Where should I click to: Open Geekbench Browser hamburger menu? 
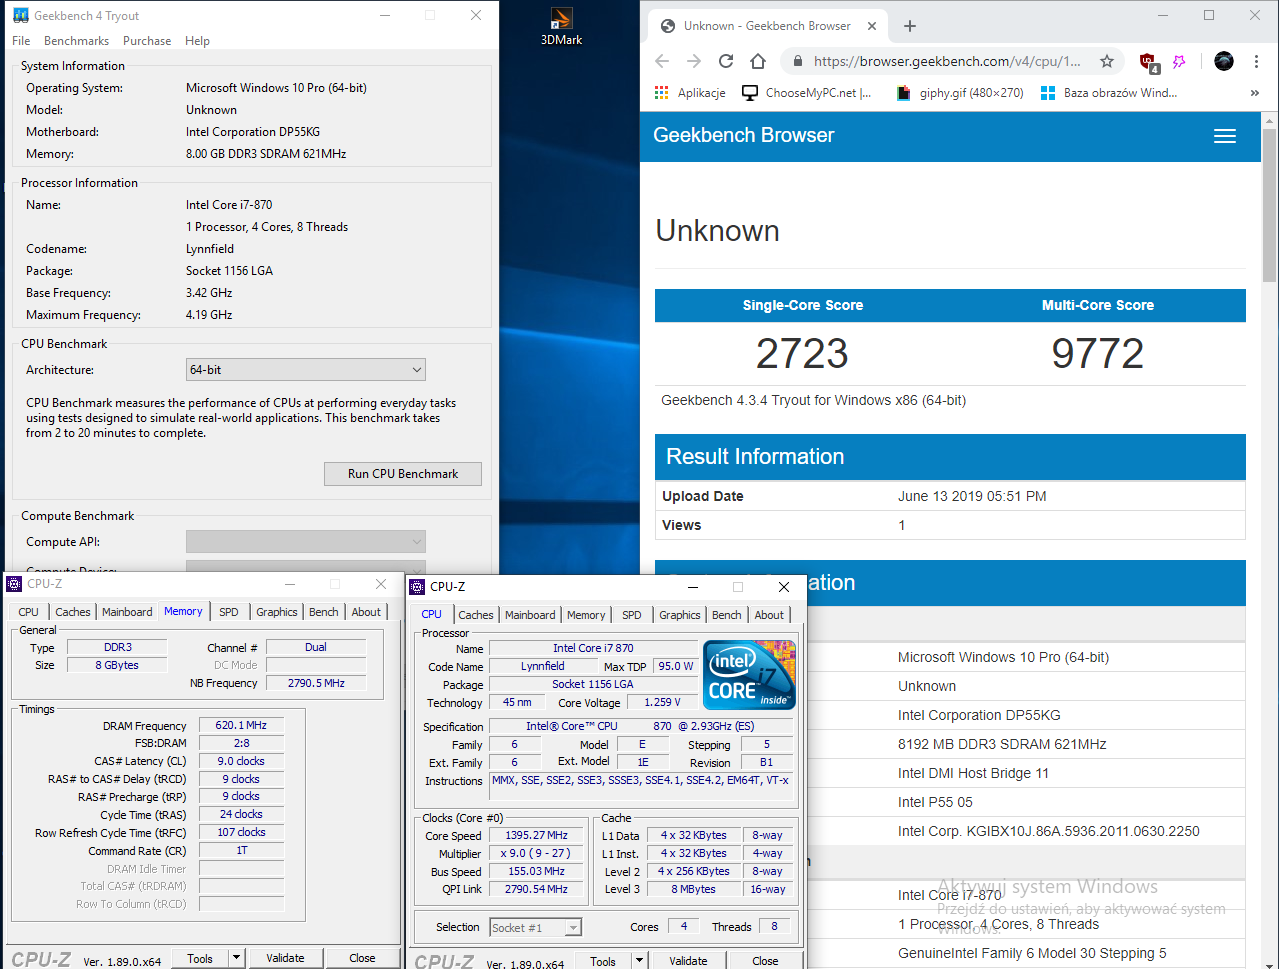1225,136
